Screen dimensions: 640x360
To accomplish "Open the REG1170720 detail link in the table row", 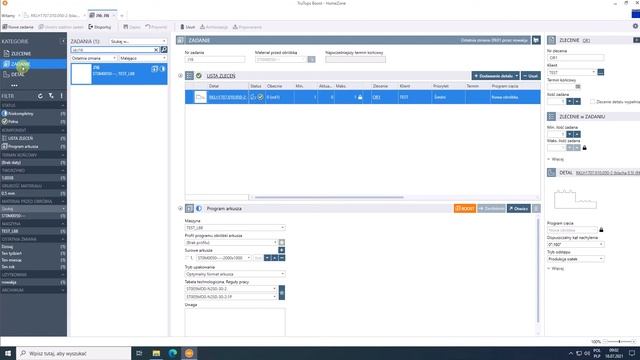I will 227,97.
